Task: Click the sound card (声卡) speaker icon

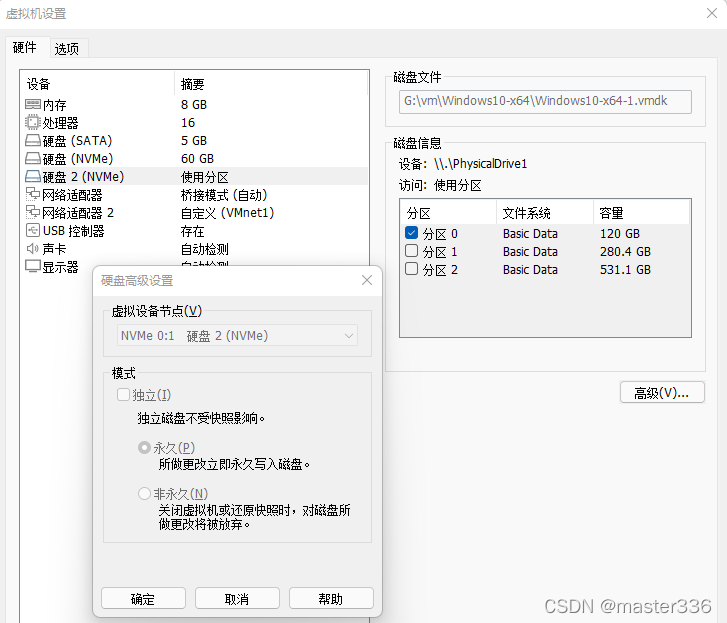Action: click(x=32, y=249)
